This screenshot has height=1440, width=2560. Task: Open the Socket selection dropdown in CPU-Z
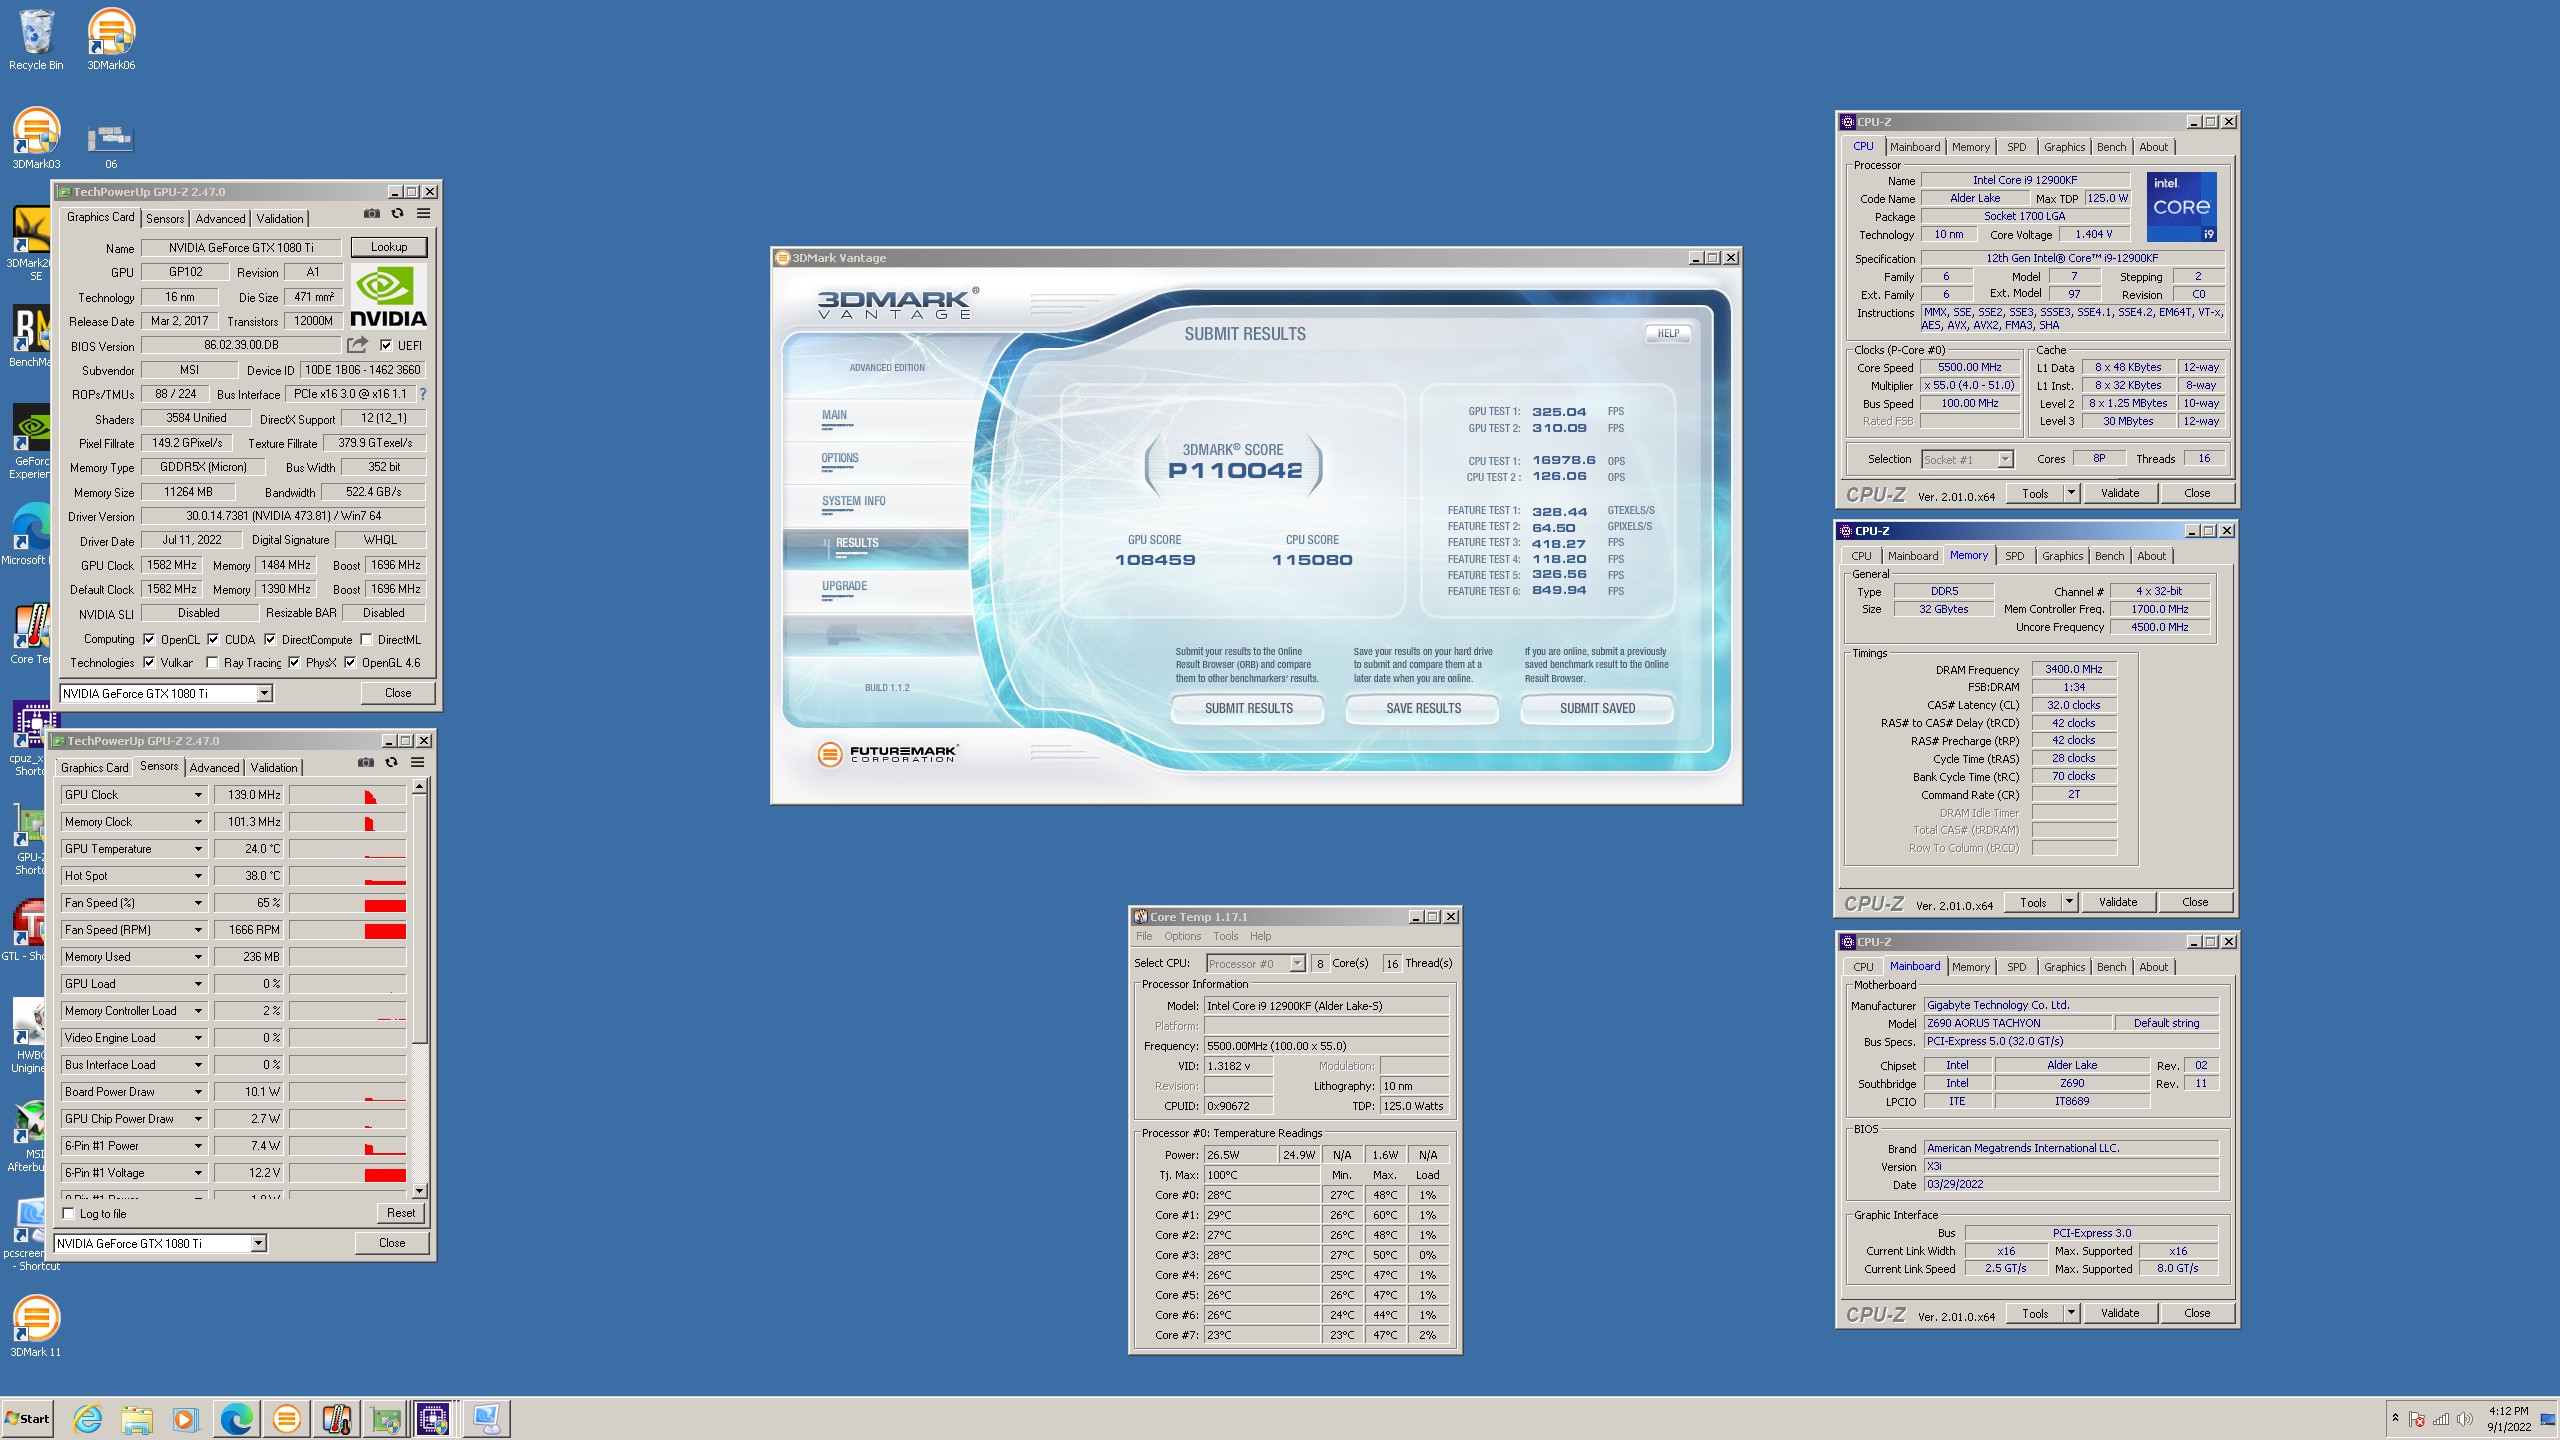tap(2004, 459)
